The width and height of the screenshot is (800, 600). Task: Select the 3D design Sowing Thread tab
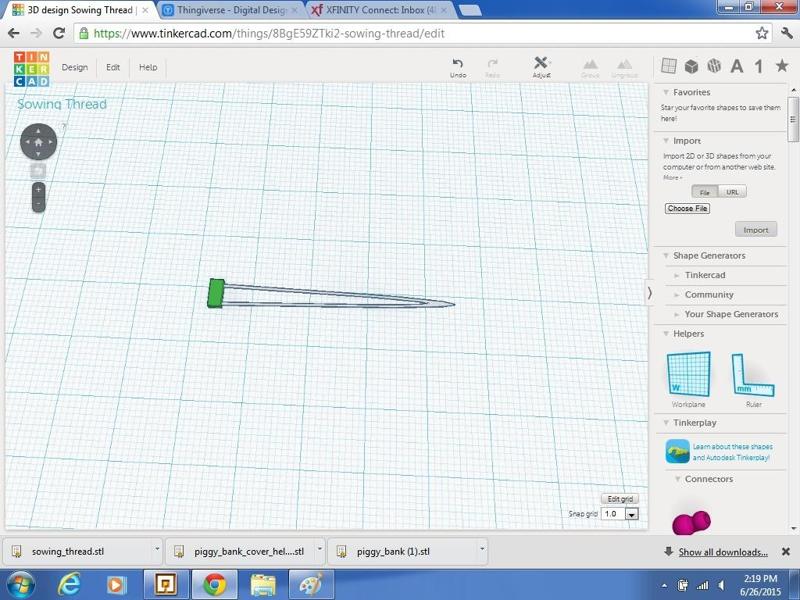tap(79, 10)
